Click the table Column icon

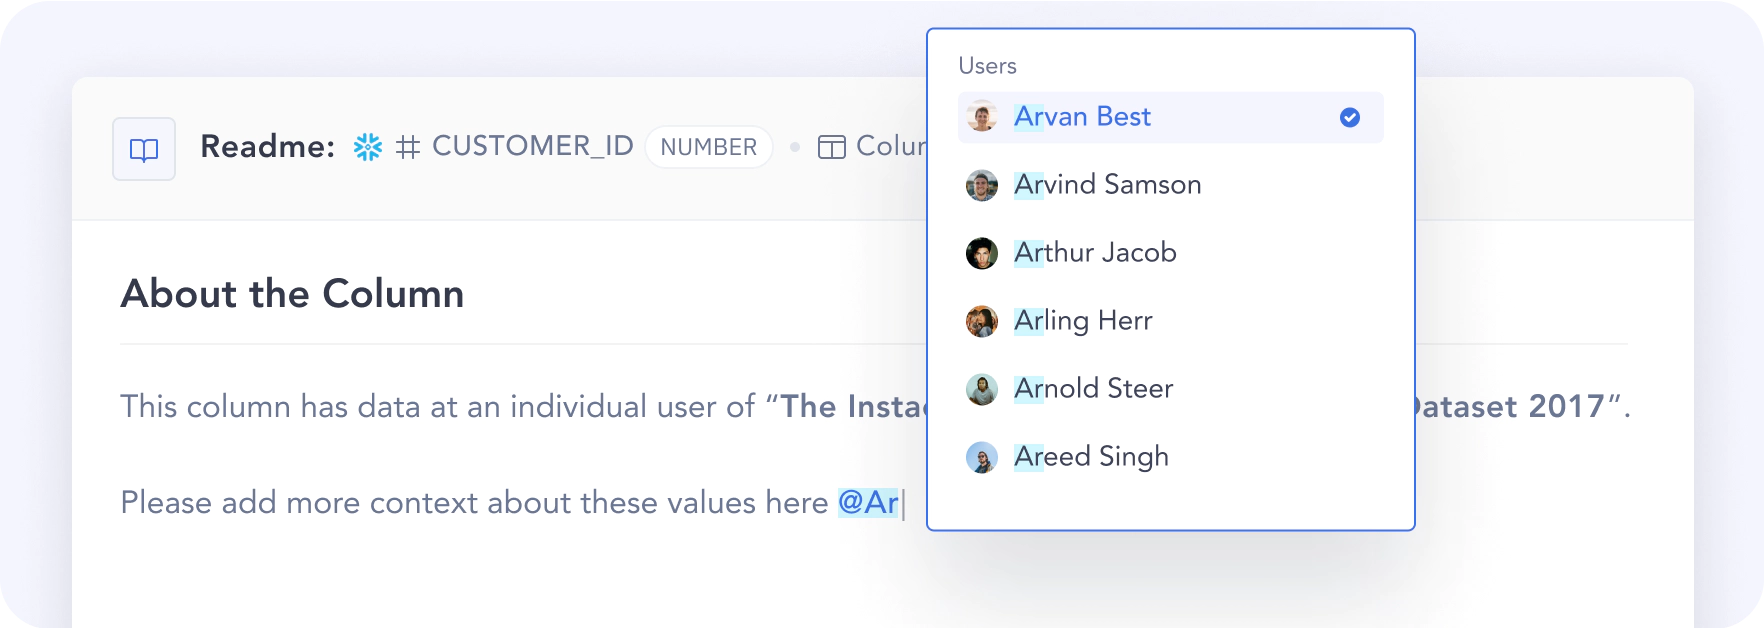click(831, 147)
